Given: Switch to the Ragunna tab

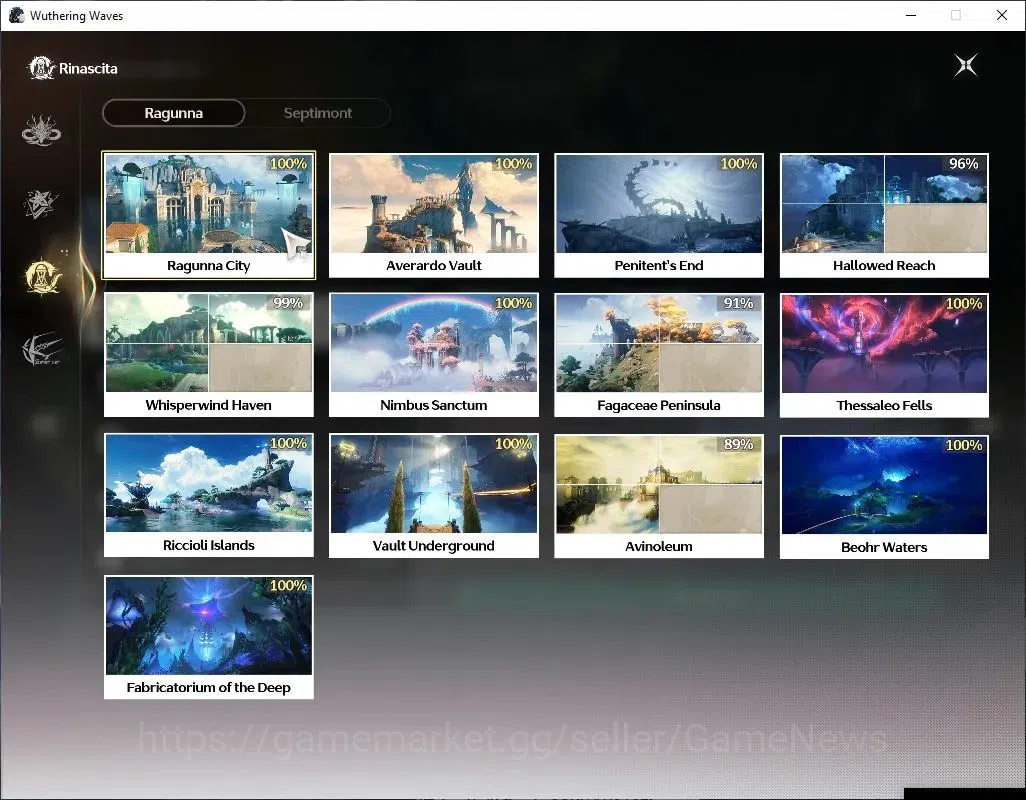Looking at the screenshot, I should [x=173, y=113].
